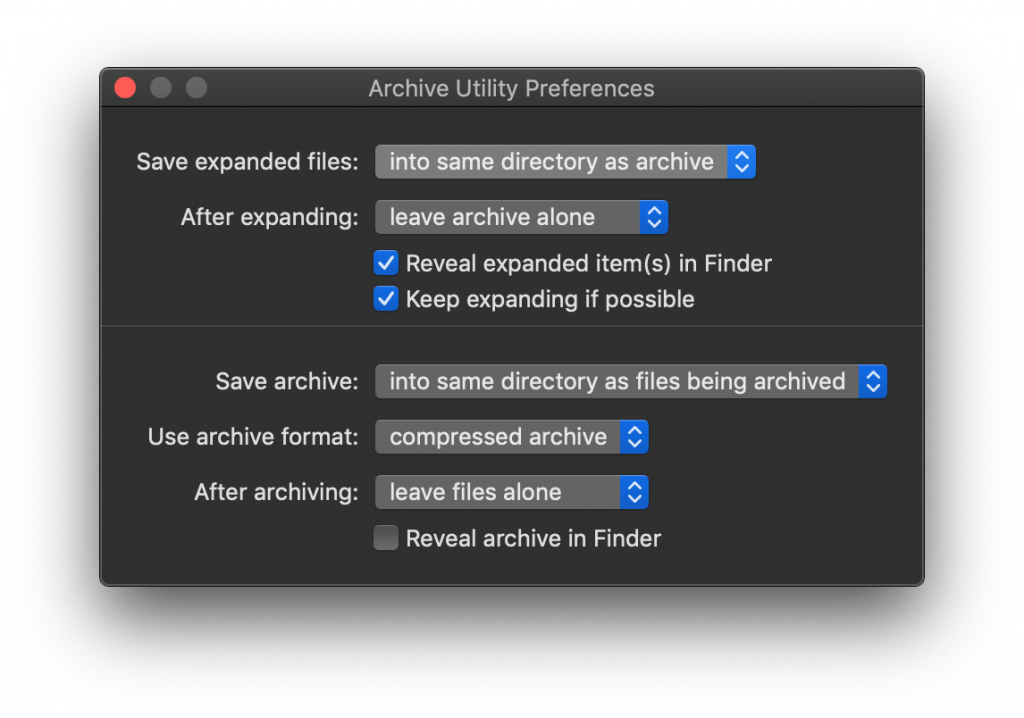Click the chevron icon on the "After archiving" popup
The height and width of the screenshot is (718, 1024).
click(634, 492)
